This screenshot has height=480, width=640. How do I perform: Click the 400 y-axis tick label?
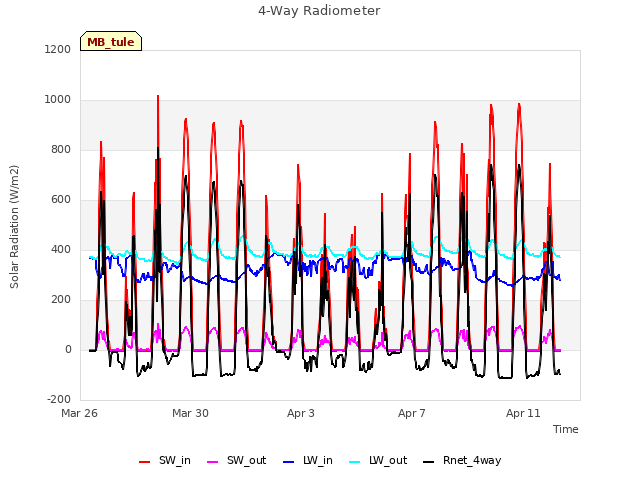(61, 250)
